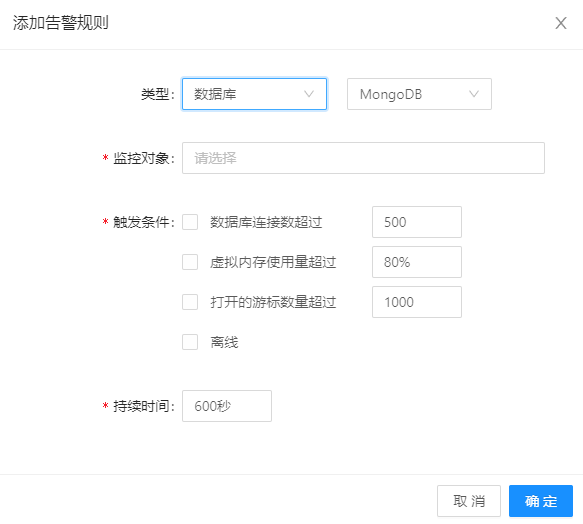Close the 添加告警规则 dialog with X

pyautogui.click(x=561, y=23)
